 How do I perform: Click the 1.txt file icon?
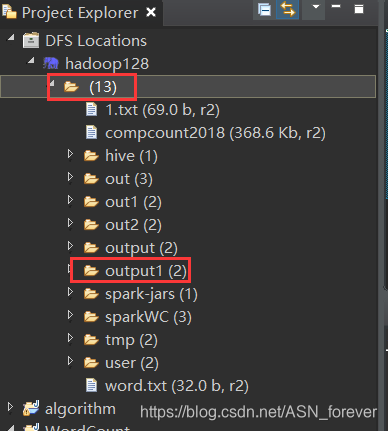91,109
